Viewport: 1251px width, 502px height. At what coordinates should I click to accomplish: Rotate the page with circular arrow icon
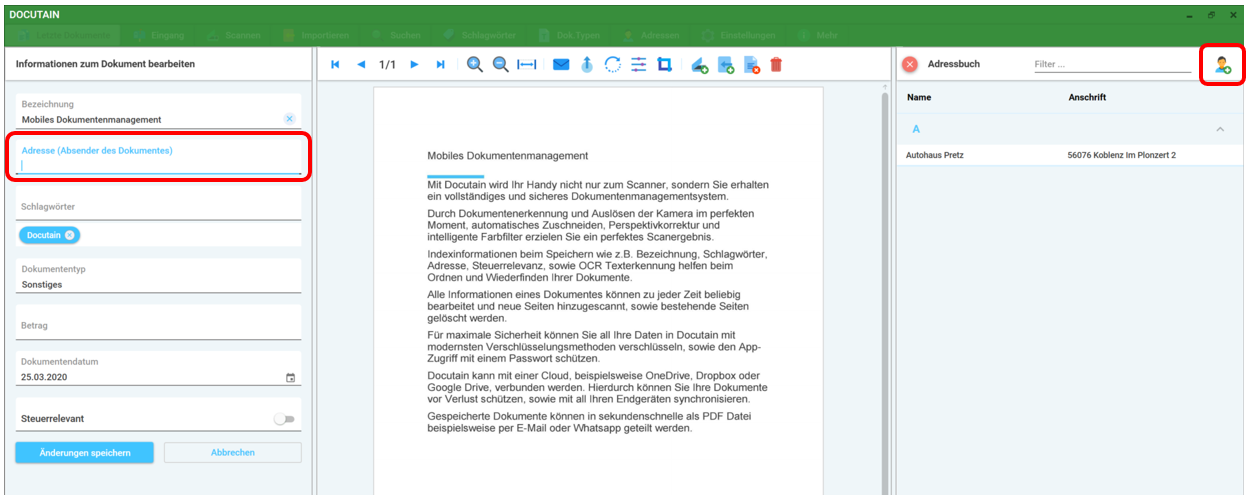click(613, 64)
